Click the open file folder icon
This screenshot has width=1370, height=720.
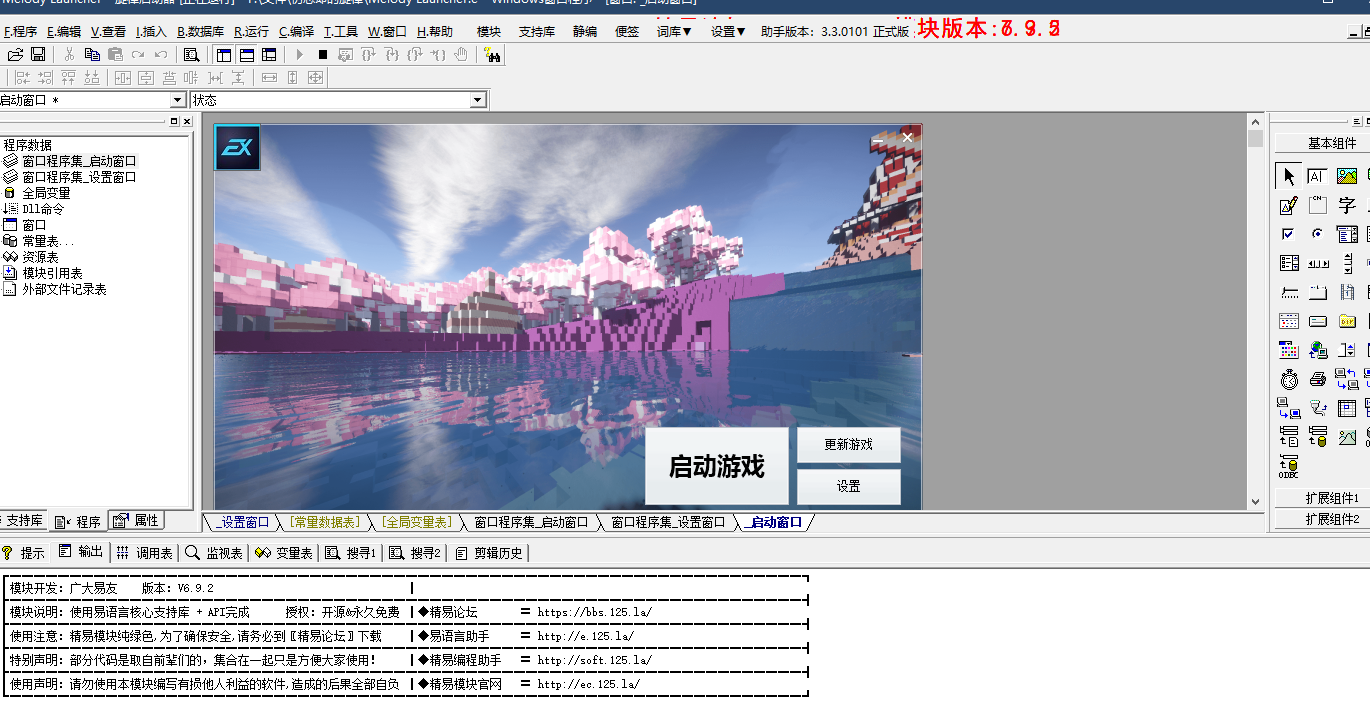[15, 54]
